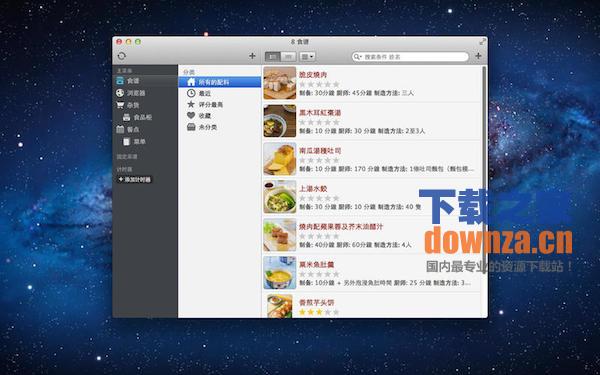Viewport: 600px width, 375px height.
Task: Click the 上湯水餃 dumpling thumbnail
Action: pos(280,197)
